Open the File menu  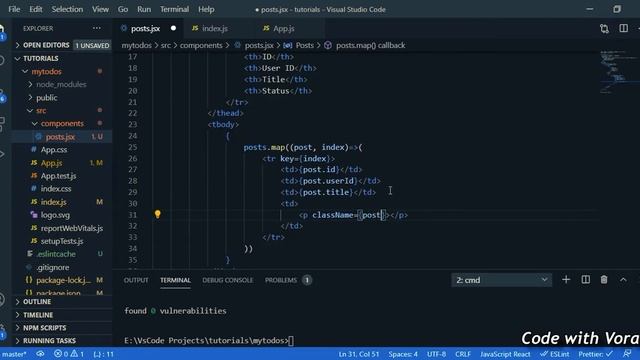tap(14, 9)
